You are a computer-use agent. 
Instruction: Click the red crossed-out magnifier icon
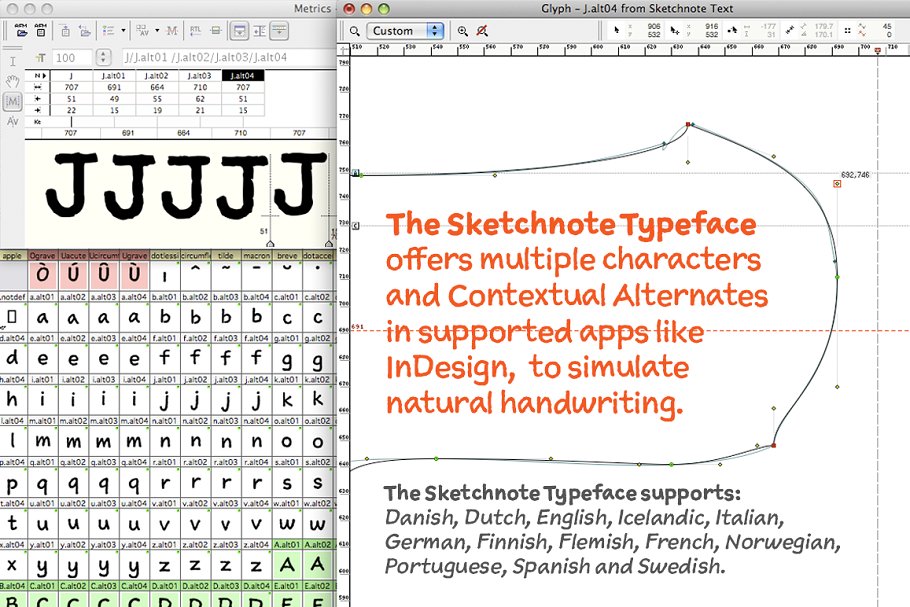484,31
